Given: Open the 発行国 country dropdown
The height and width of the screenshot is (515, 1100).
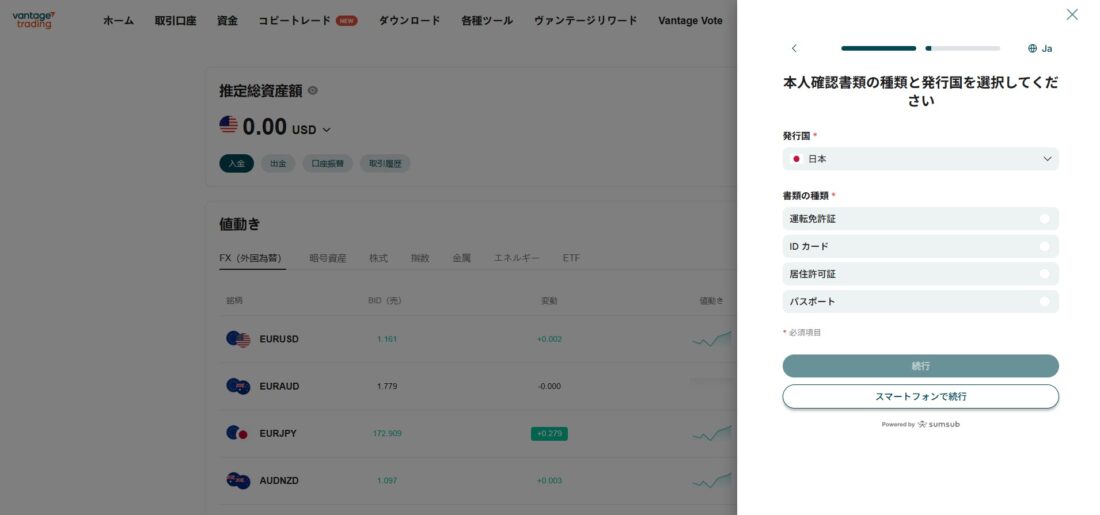Looking at the screenshot, I should click(920, 159).
